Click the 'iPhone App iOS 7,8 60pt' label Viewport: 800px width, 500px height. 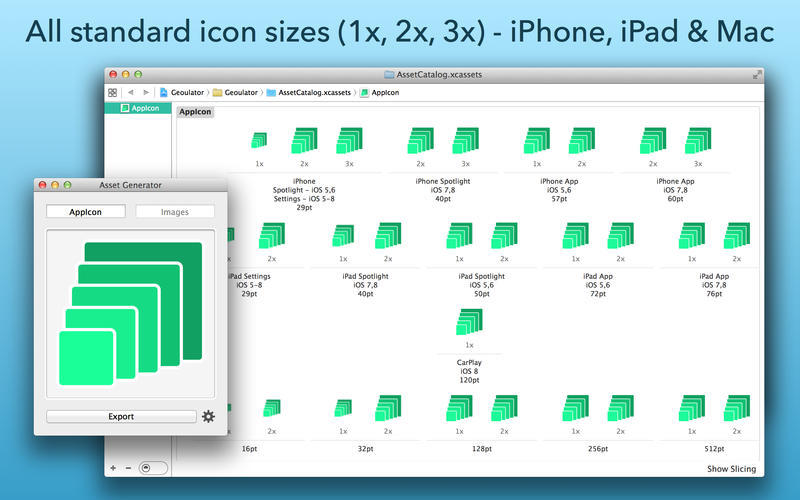[675, 190]
